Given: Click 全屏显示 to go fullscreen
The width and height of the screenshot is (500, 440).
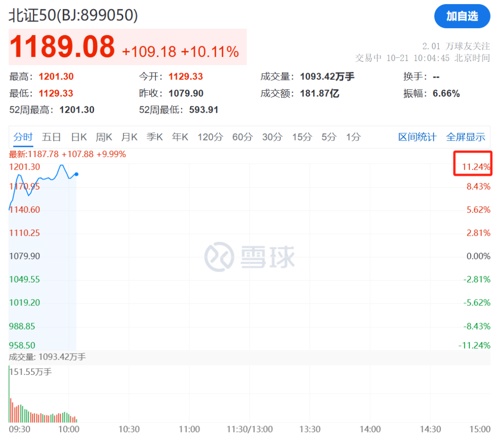Looking at the screenshot, I should tap(465, 137).
